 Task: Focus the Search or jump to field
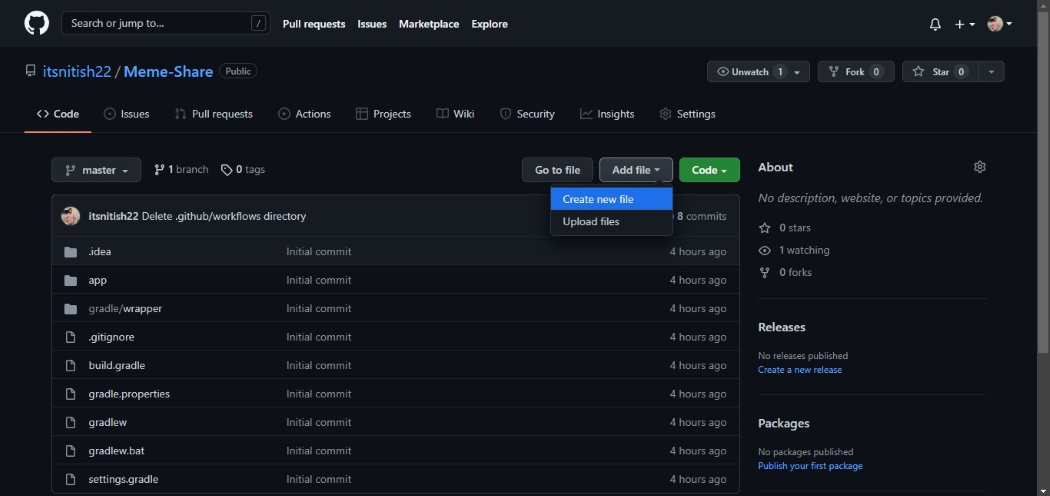pos(165,23)
